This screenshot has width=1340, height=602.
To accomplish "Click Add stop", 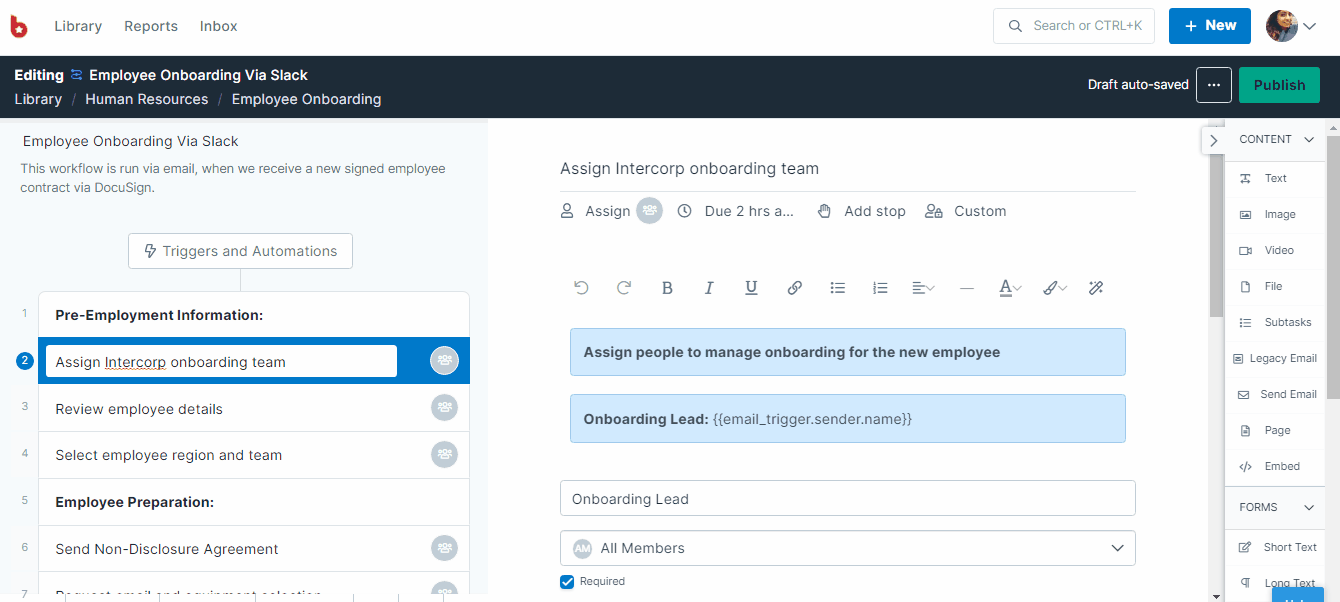I will click(862, 211).
